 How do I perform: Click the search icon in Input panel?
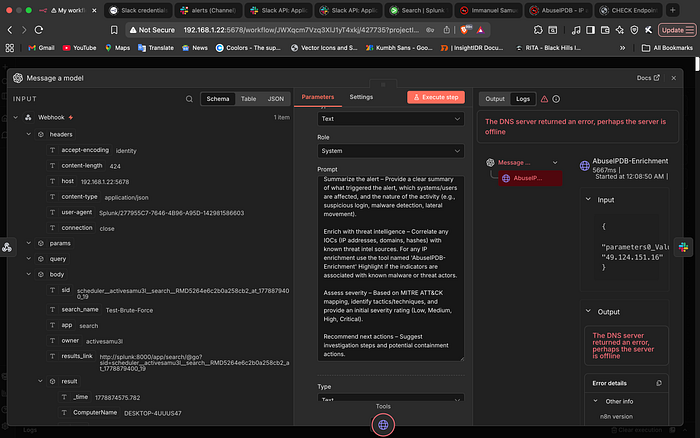tap(189, 99)
